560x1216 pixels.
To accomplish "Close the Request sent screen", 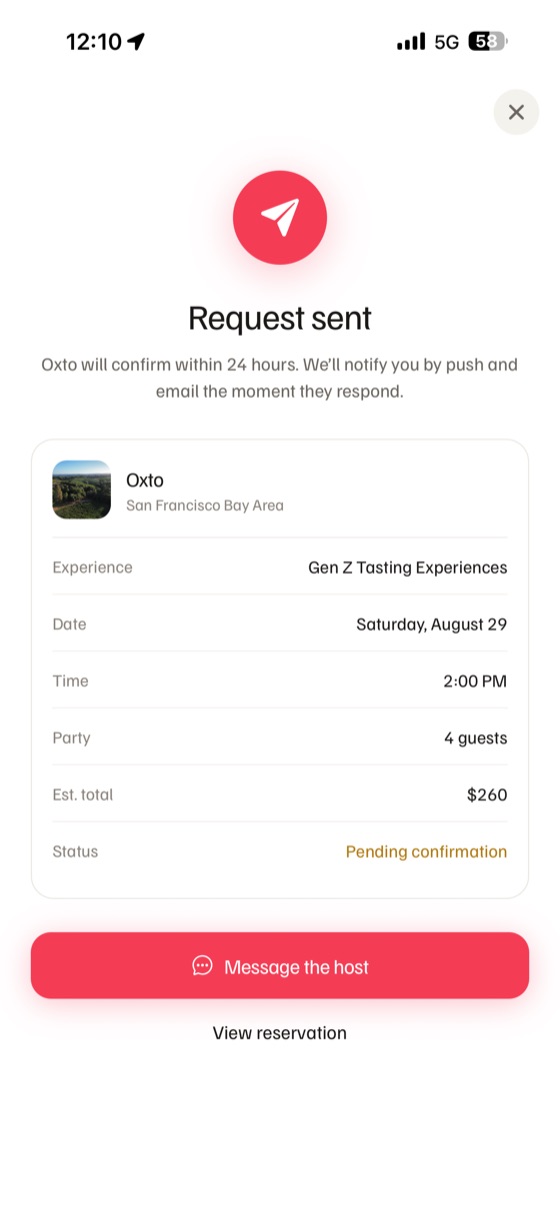I will click(x=516, y=112).
